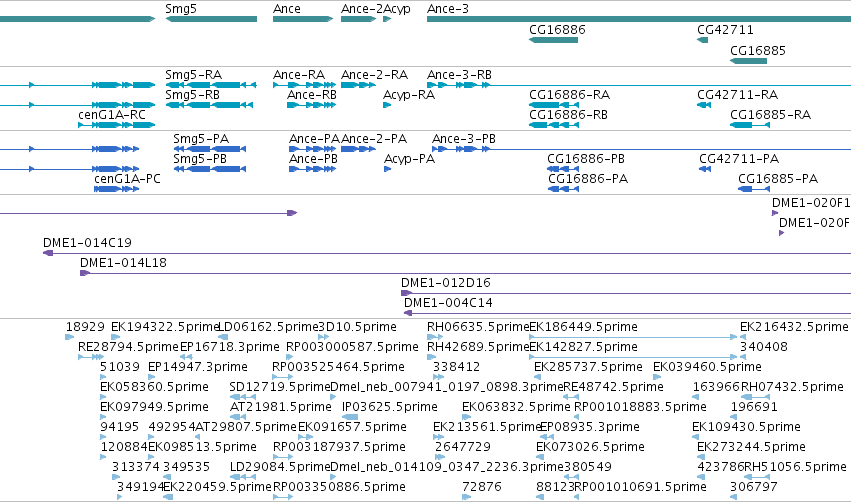Select the Smg5 gene feature

211,19
